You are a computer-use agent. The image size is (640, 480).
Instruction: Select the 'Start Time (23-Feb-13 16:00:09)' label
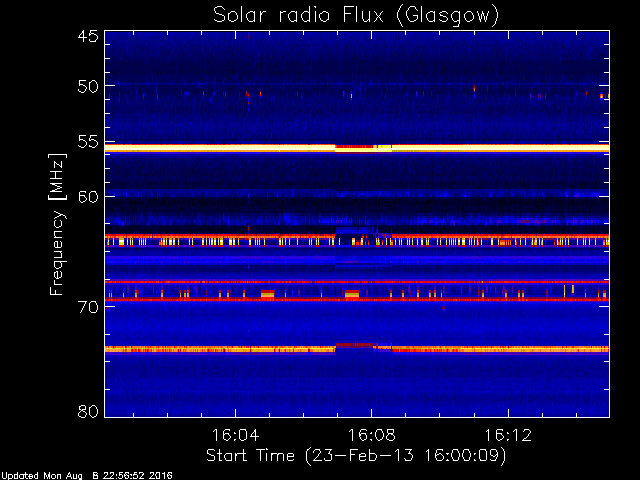(356, 456)
